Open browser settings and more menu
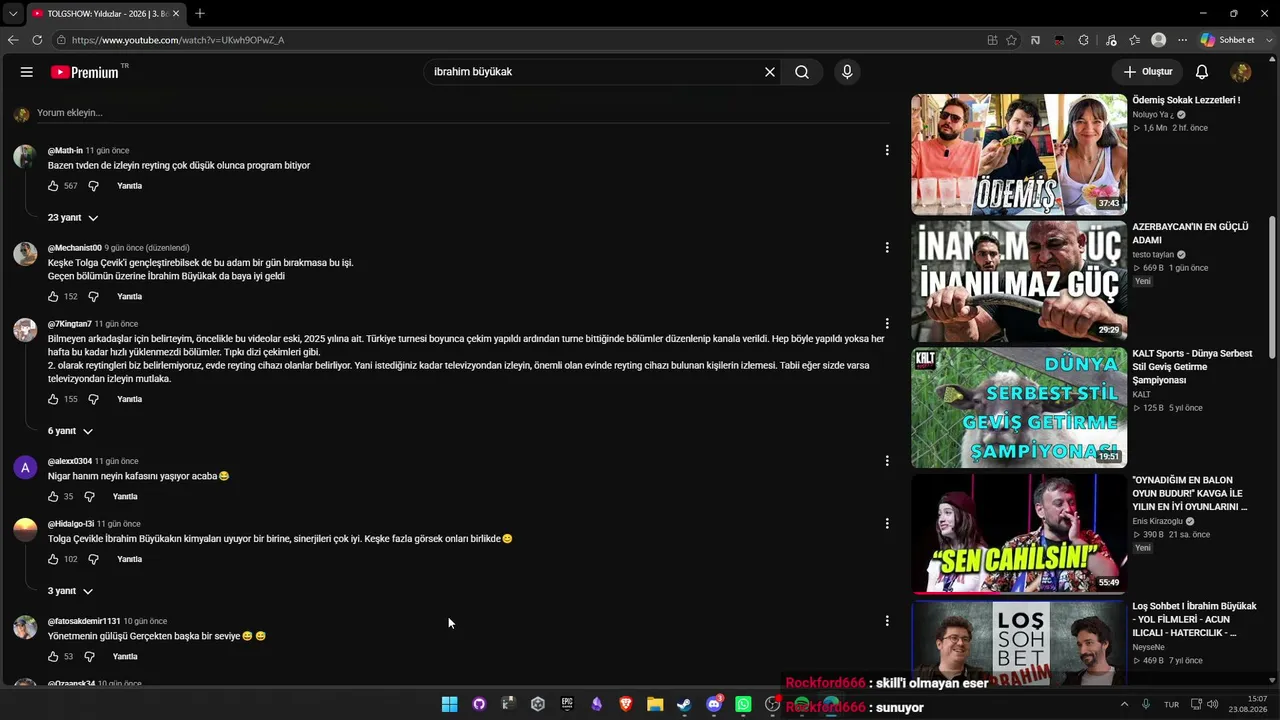 click(1182, 40)
